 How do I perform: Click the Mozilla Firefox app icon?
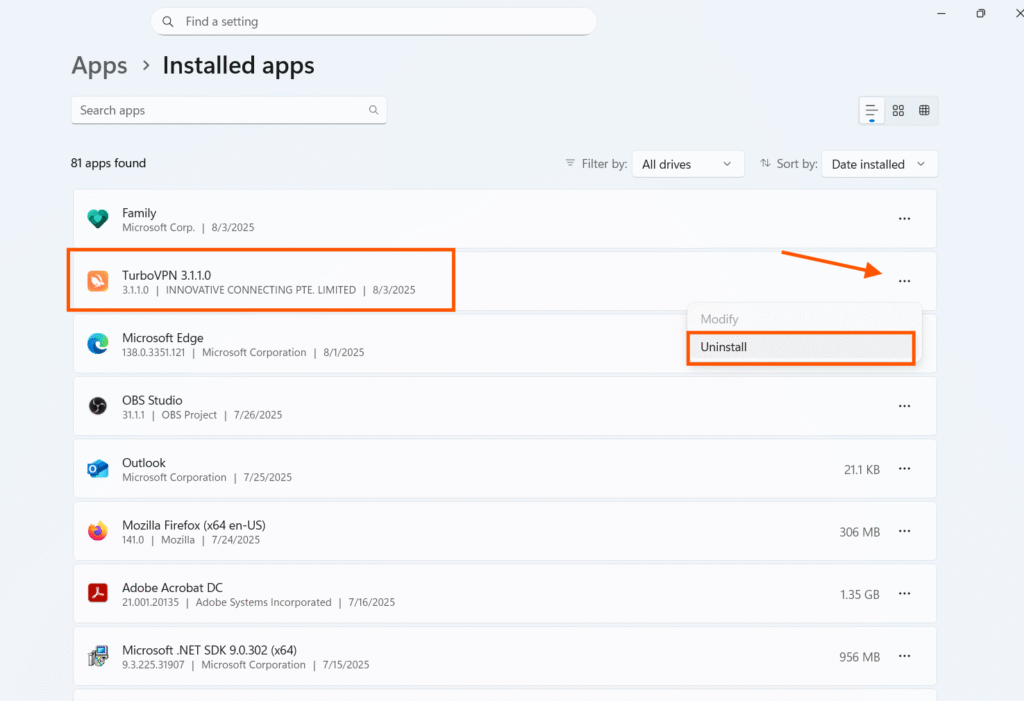click(x=98, y=531)
